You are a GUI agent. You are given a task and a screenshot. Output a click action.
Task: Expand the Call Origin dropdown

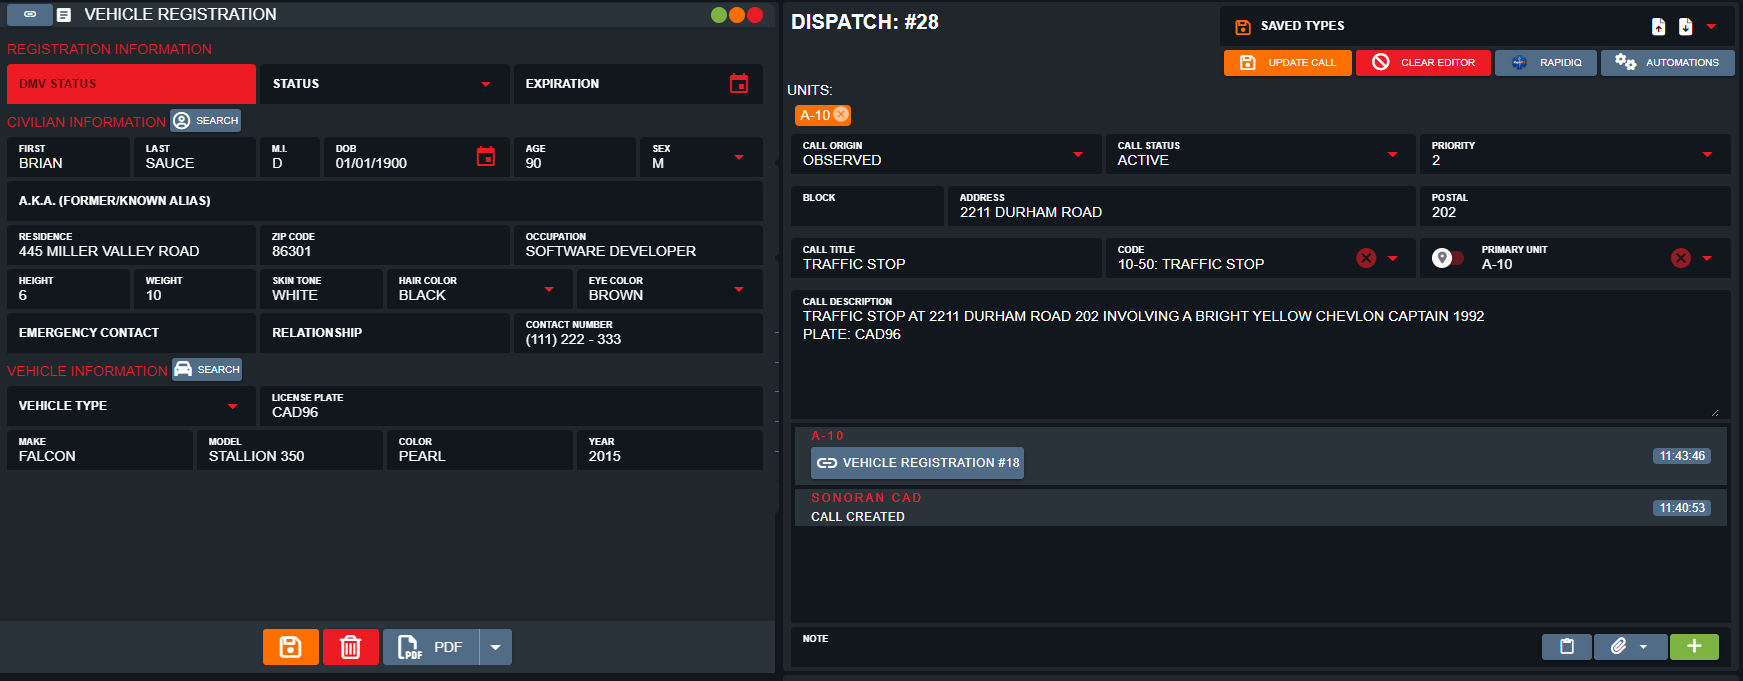[1078, 154]
